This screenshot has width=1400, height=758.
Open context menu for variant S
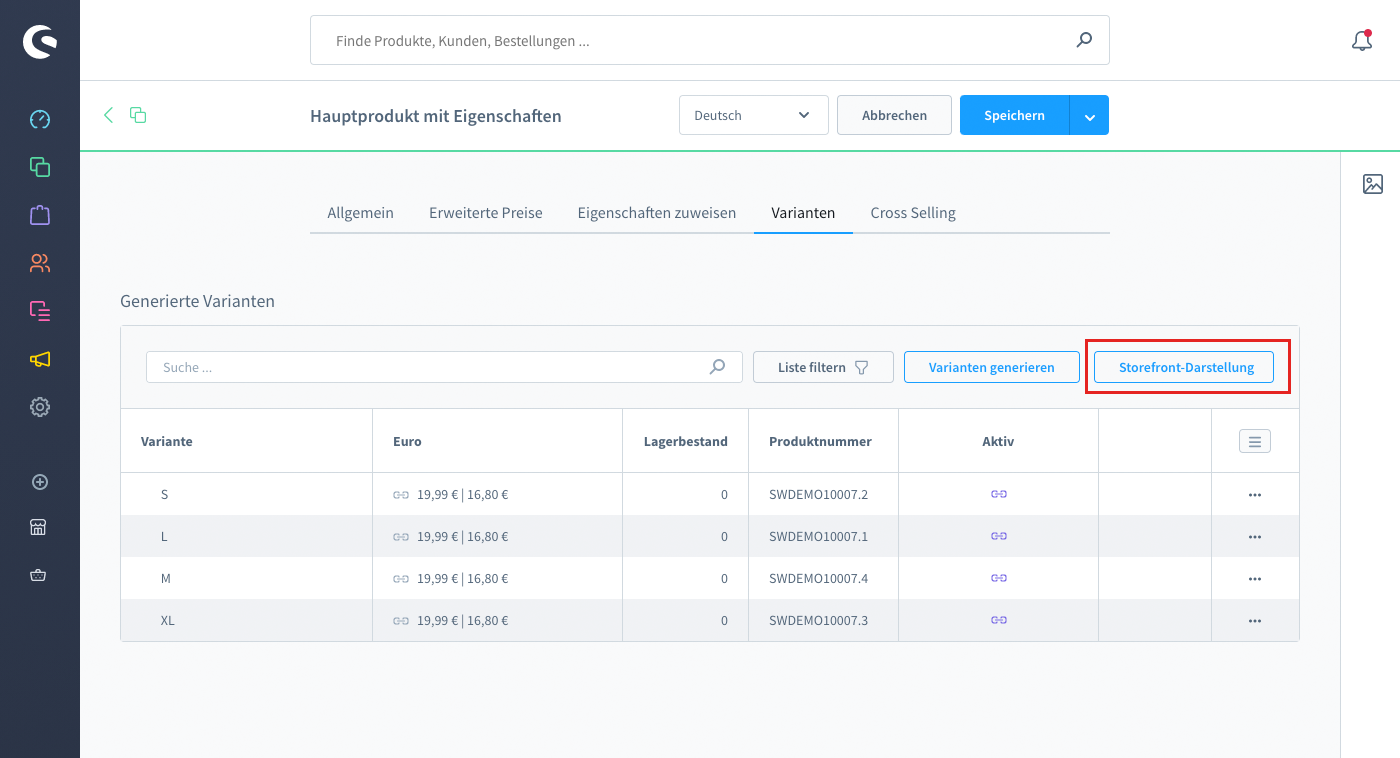coord(1255,495)
